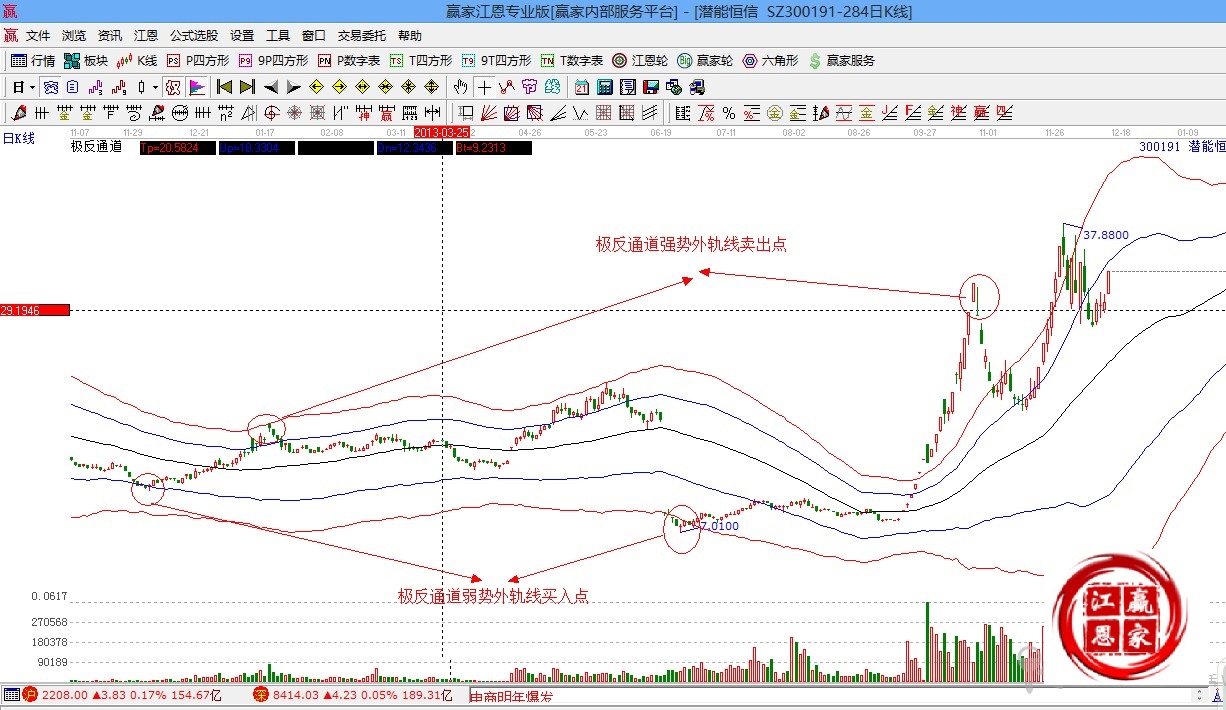
Task: Toggle the crosshair cursor button
Action: tap(485, 87)
